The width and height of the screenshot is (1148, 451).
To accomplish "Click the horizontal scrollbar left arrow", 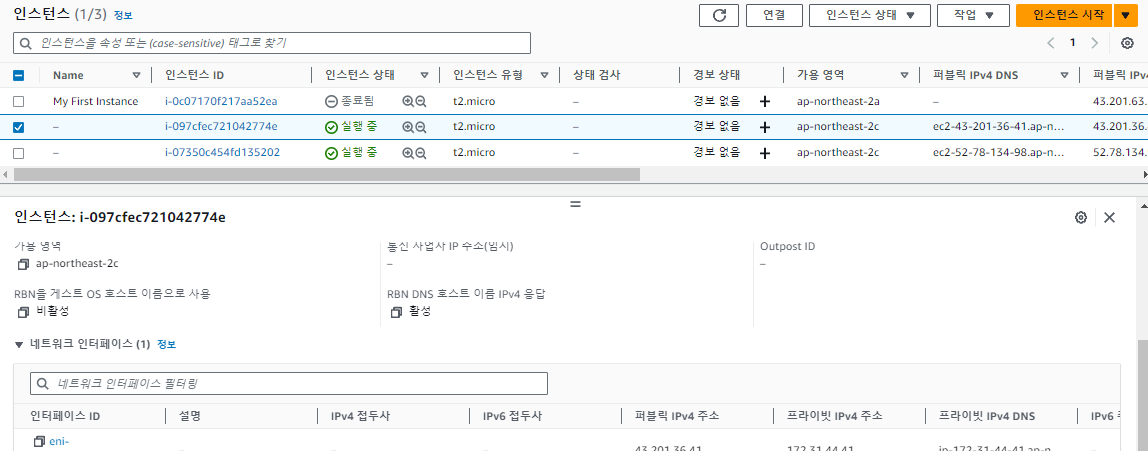I will click(x=4, y=175).
